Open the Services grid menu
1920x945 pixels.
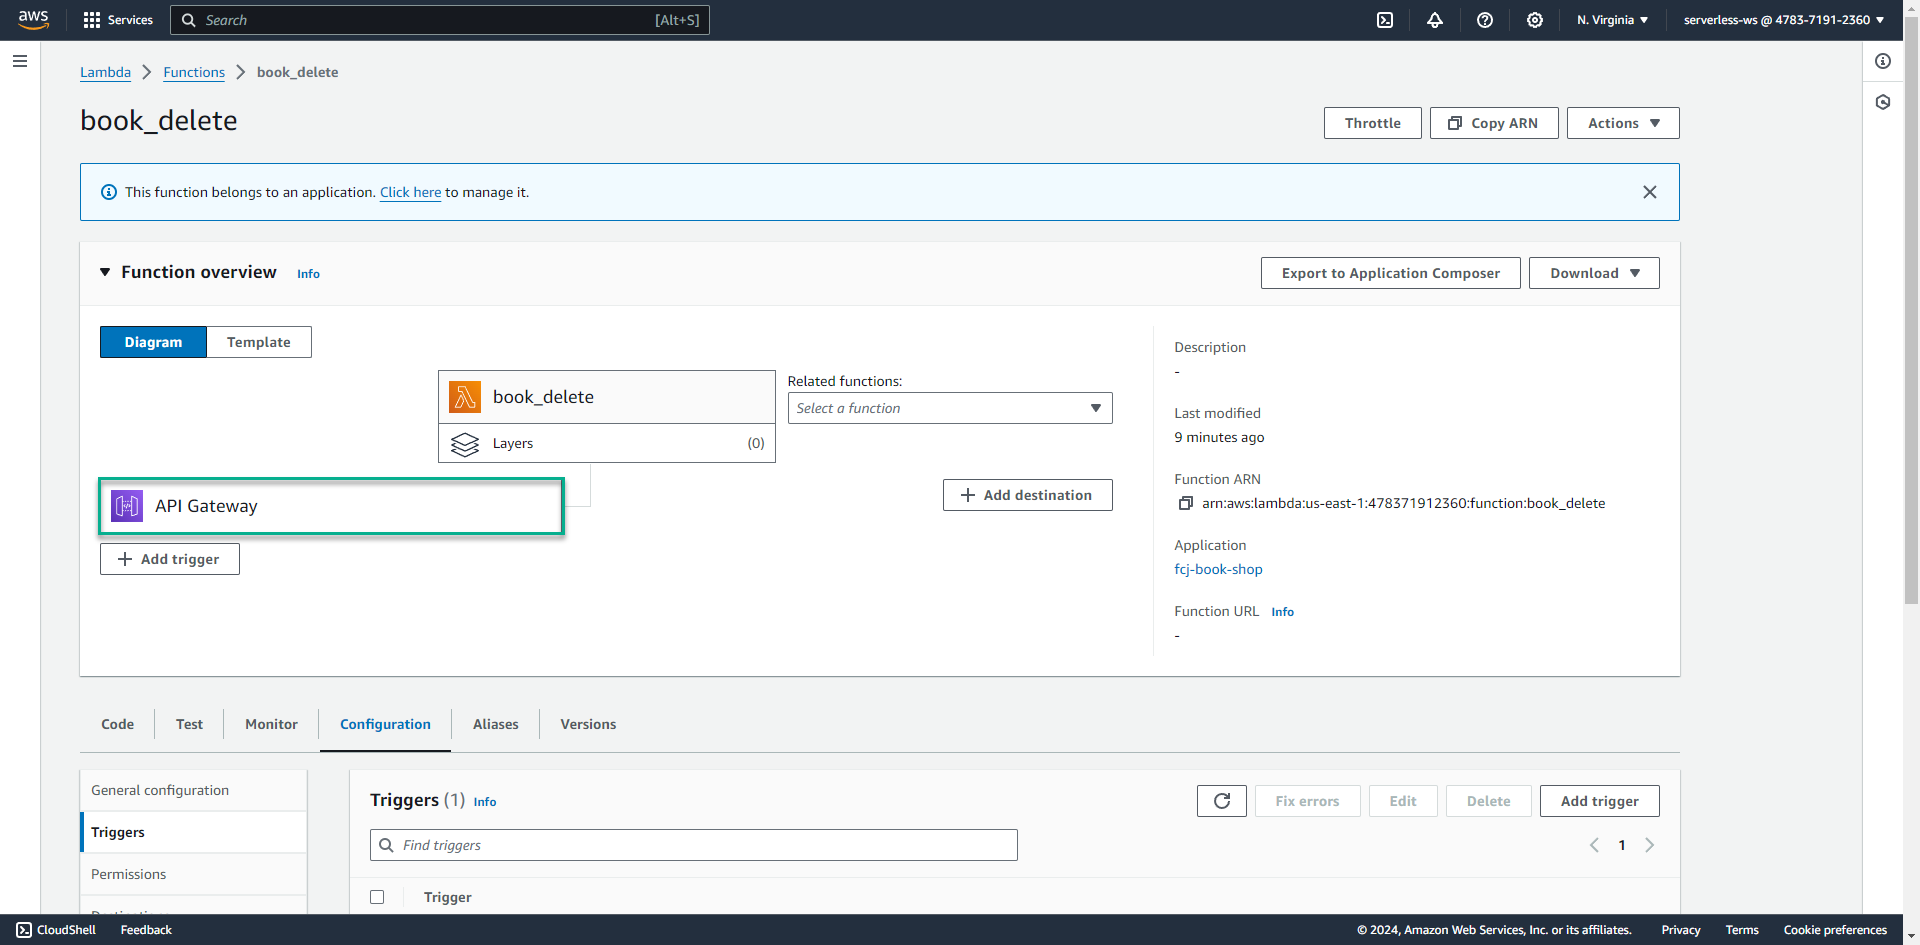(118, 20)
